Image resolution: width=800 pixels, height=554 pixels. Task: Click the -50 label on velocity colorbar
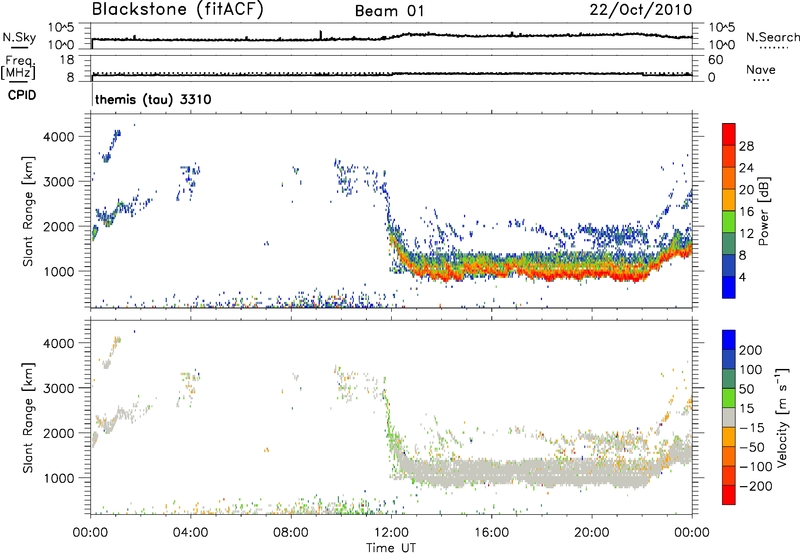click(x=752, y=447)
